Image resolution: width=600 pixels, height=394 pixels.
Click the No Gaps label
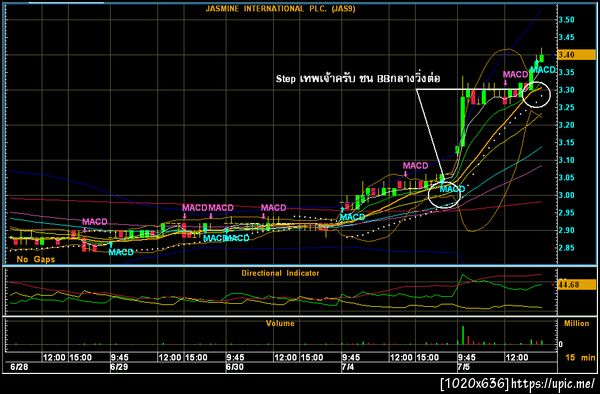click(x=36, y=259)
